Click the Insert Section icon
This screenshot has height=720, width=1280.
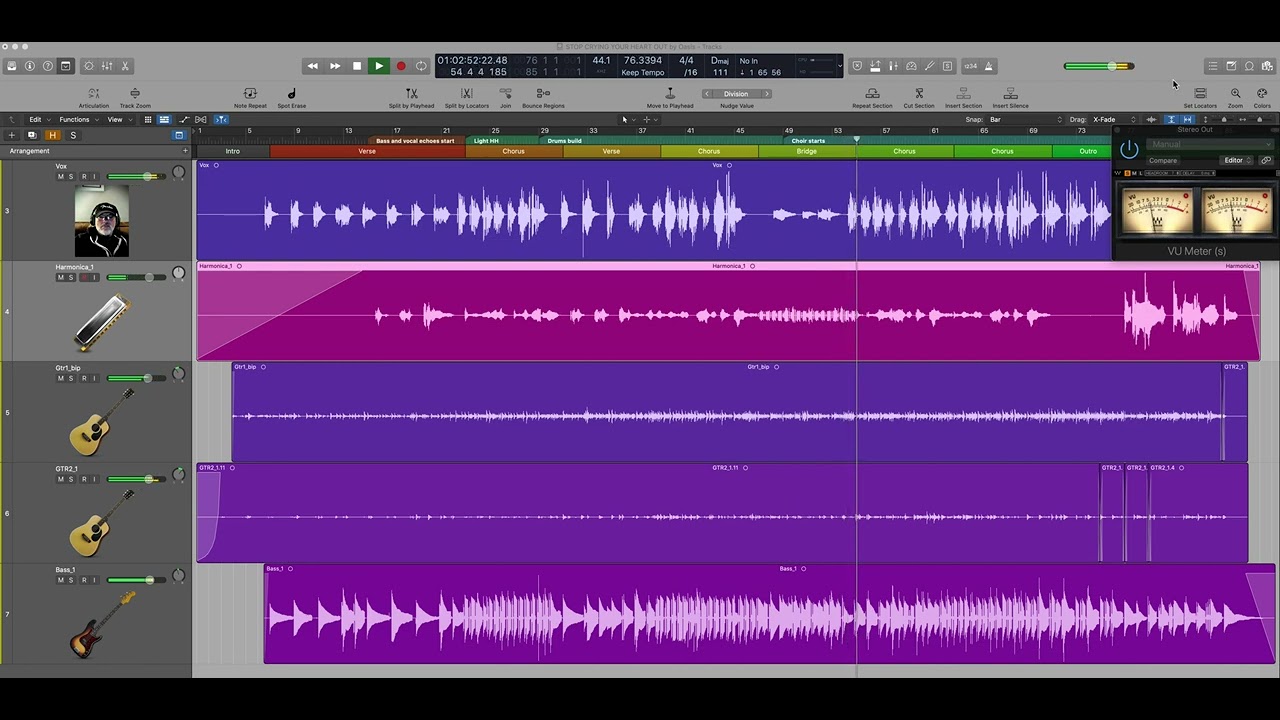pyautogui.click(x=963, y=93)
